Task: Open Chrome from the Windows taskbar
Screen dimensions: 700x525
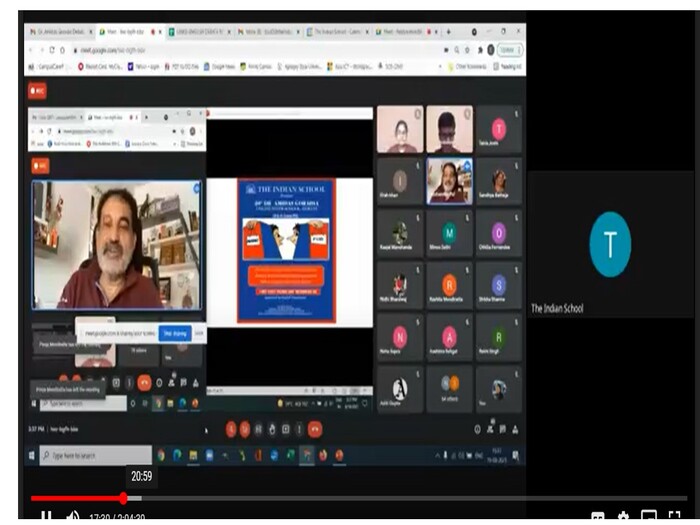Action: 161,455
